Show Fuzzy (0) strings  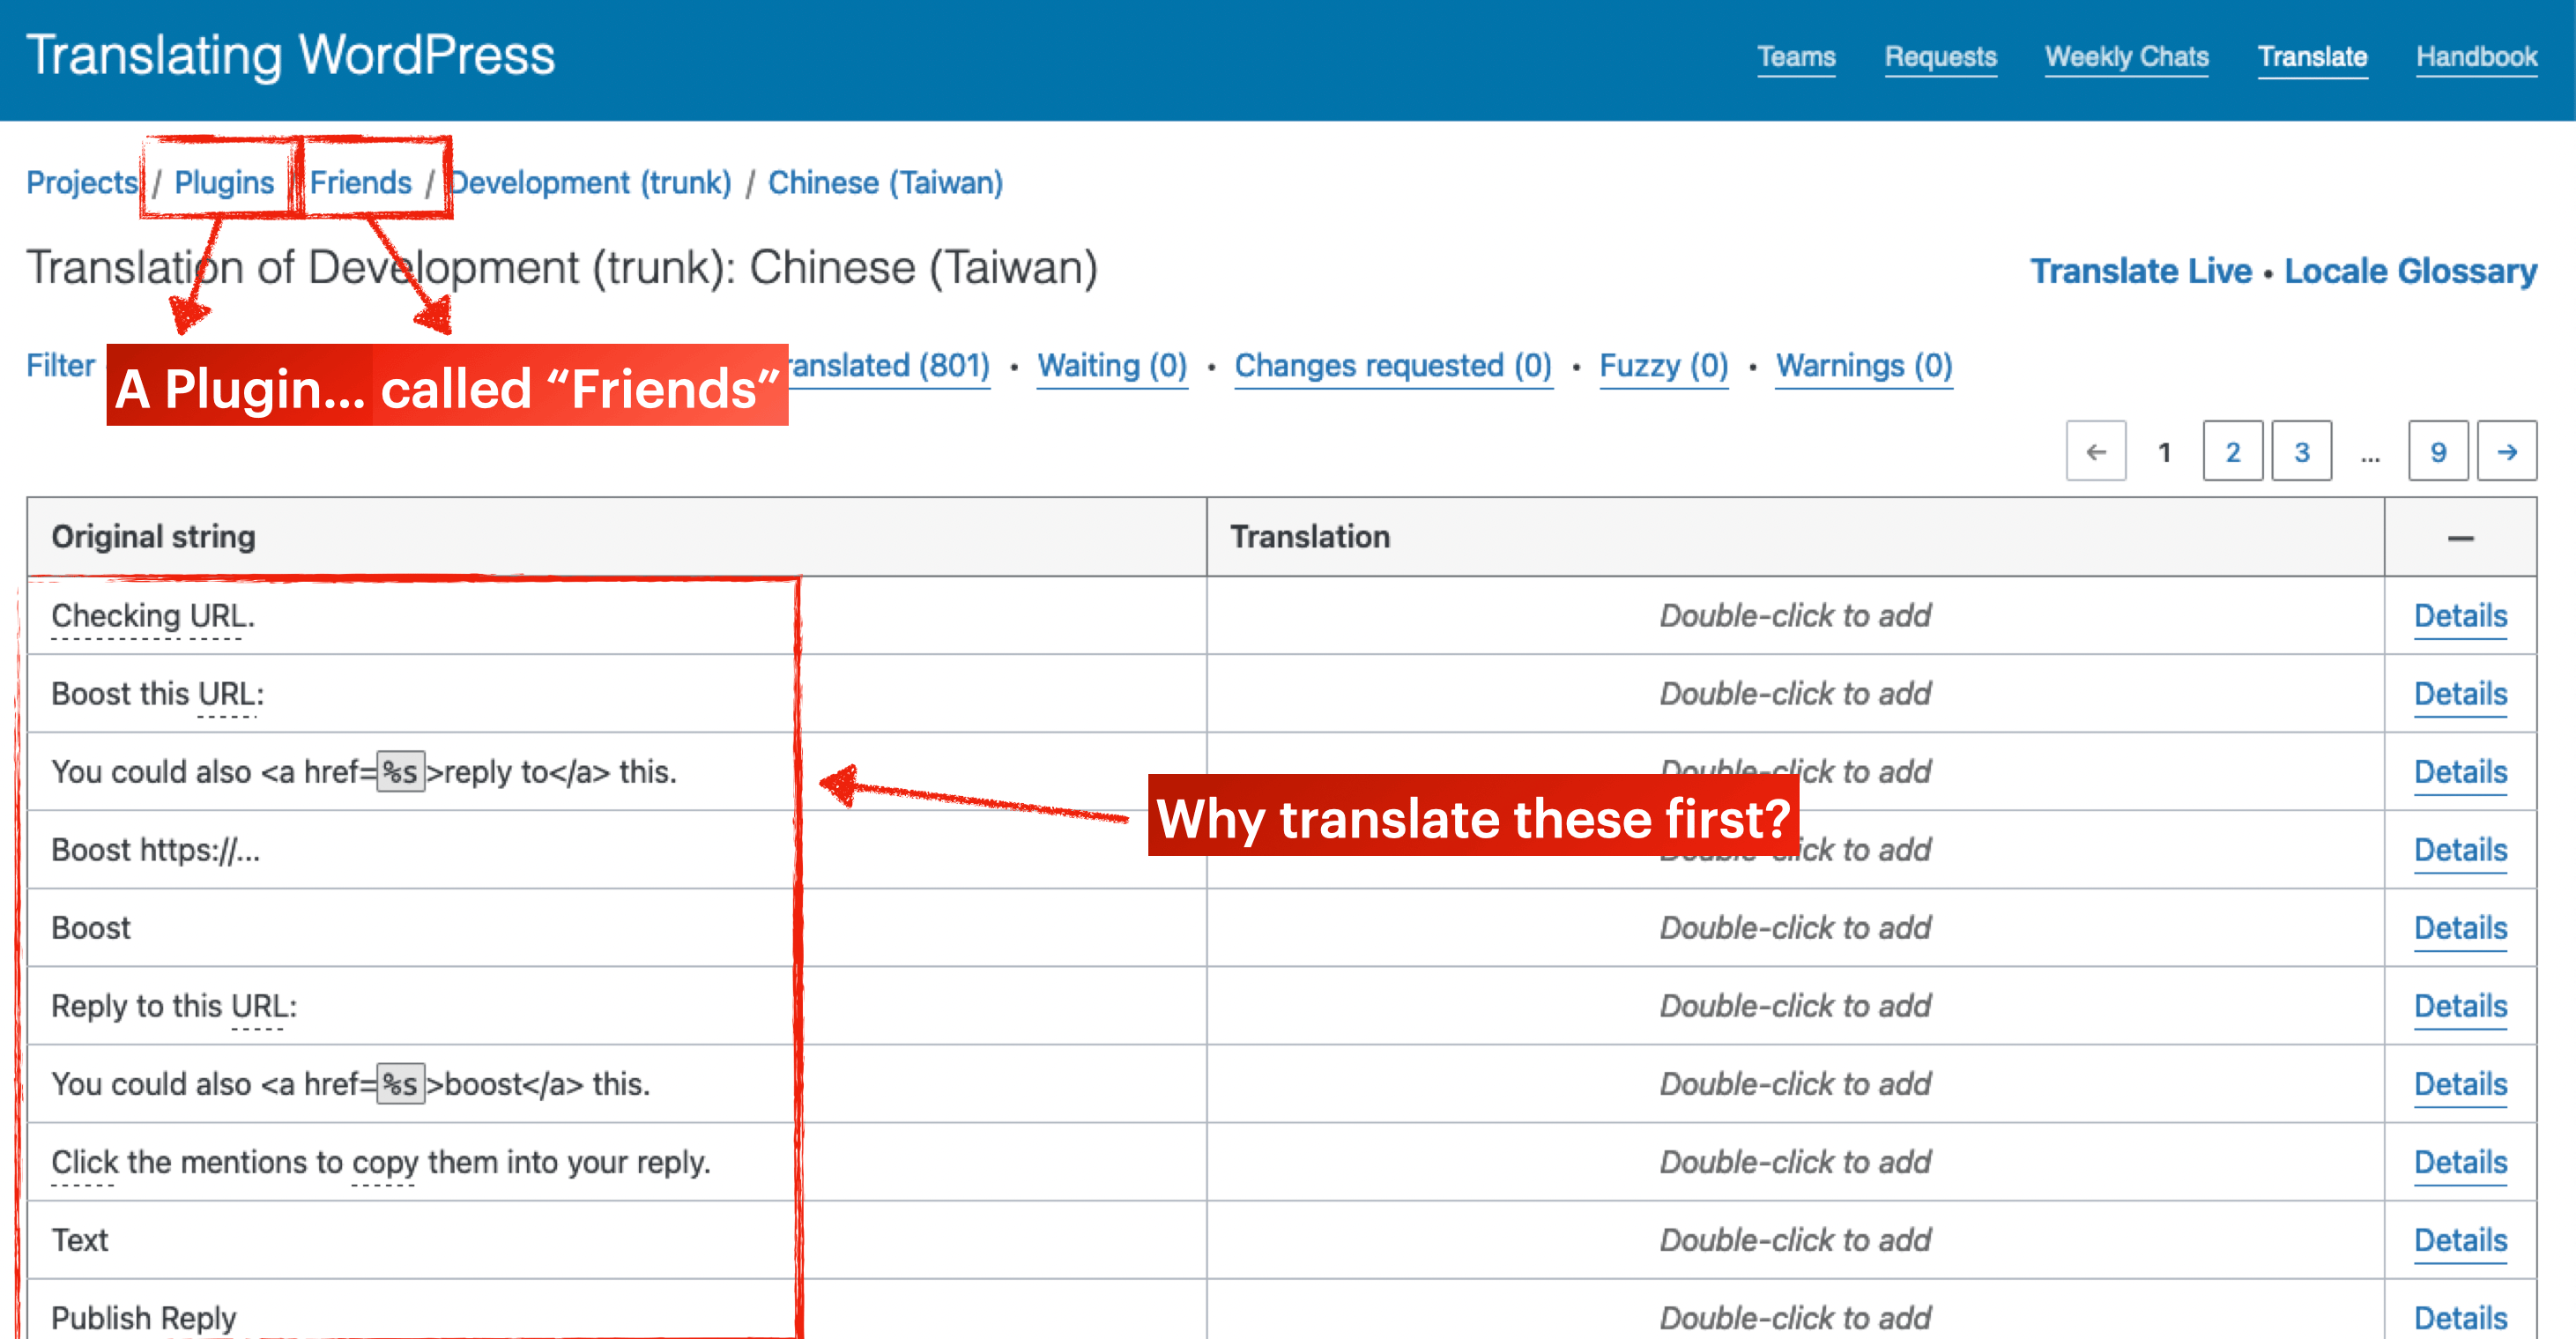[1663, 366]
